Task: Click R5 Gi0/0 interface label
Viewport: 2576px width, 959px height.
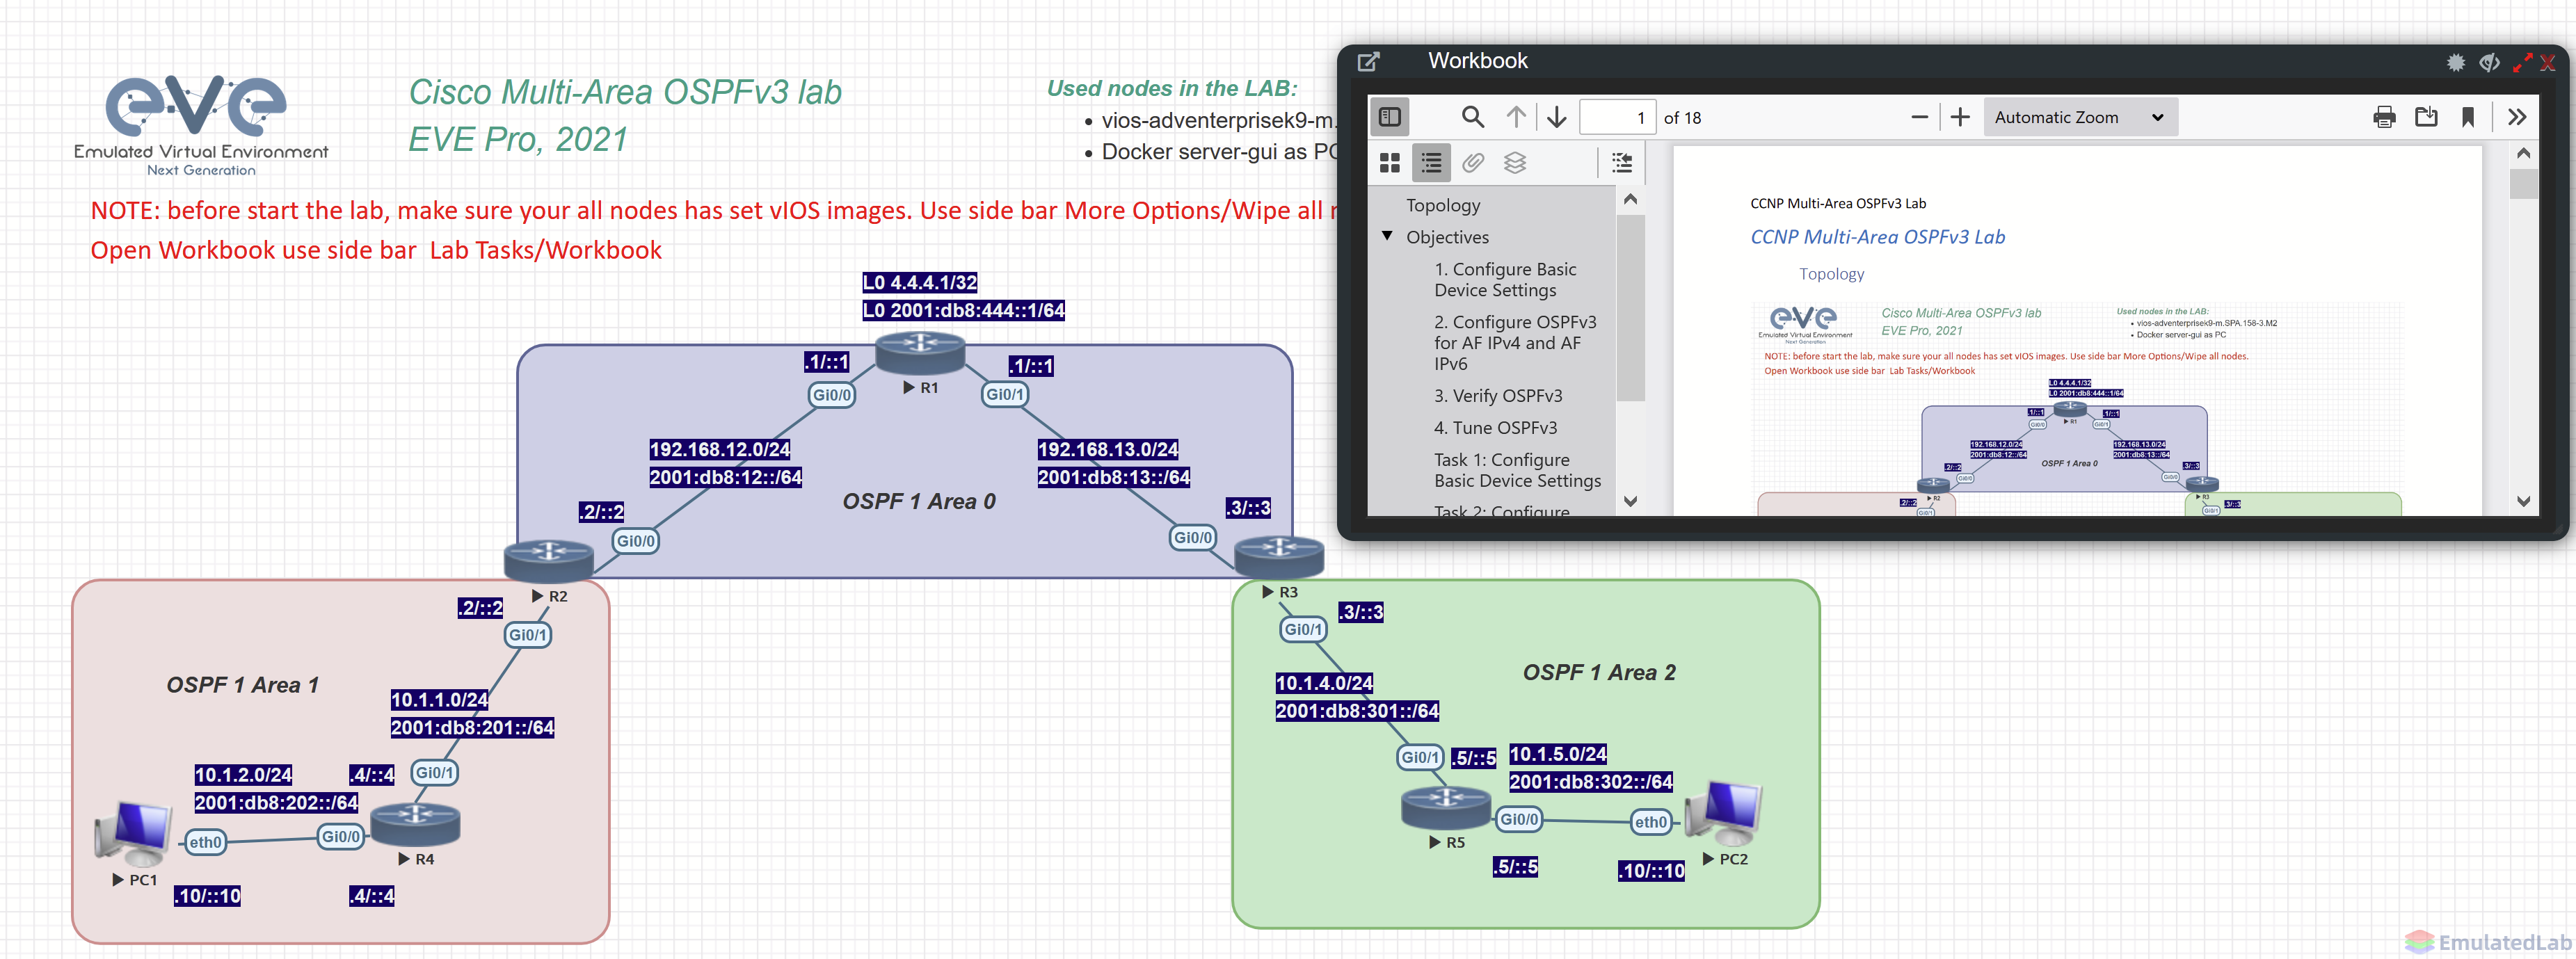Action: [x=1519, y=820]
